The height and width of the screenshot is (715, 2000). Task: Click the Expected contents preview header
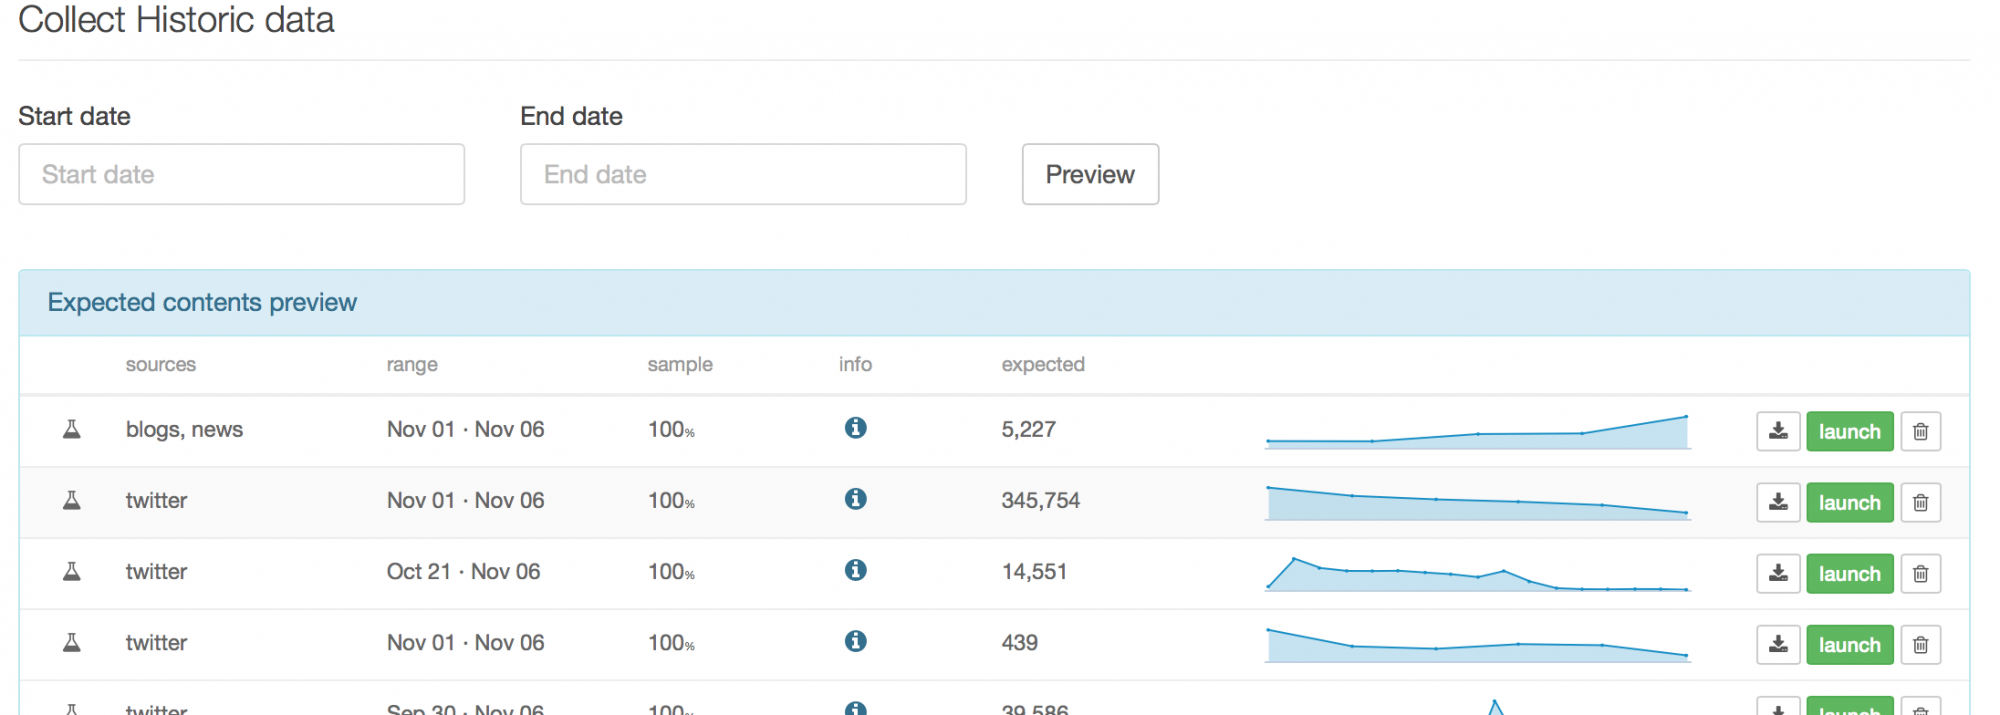coord(202,303)
